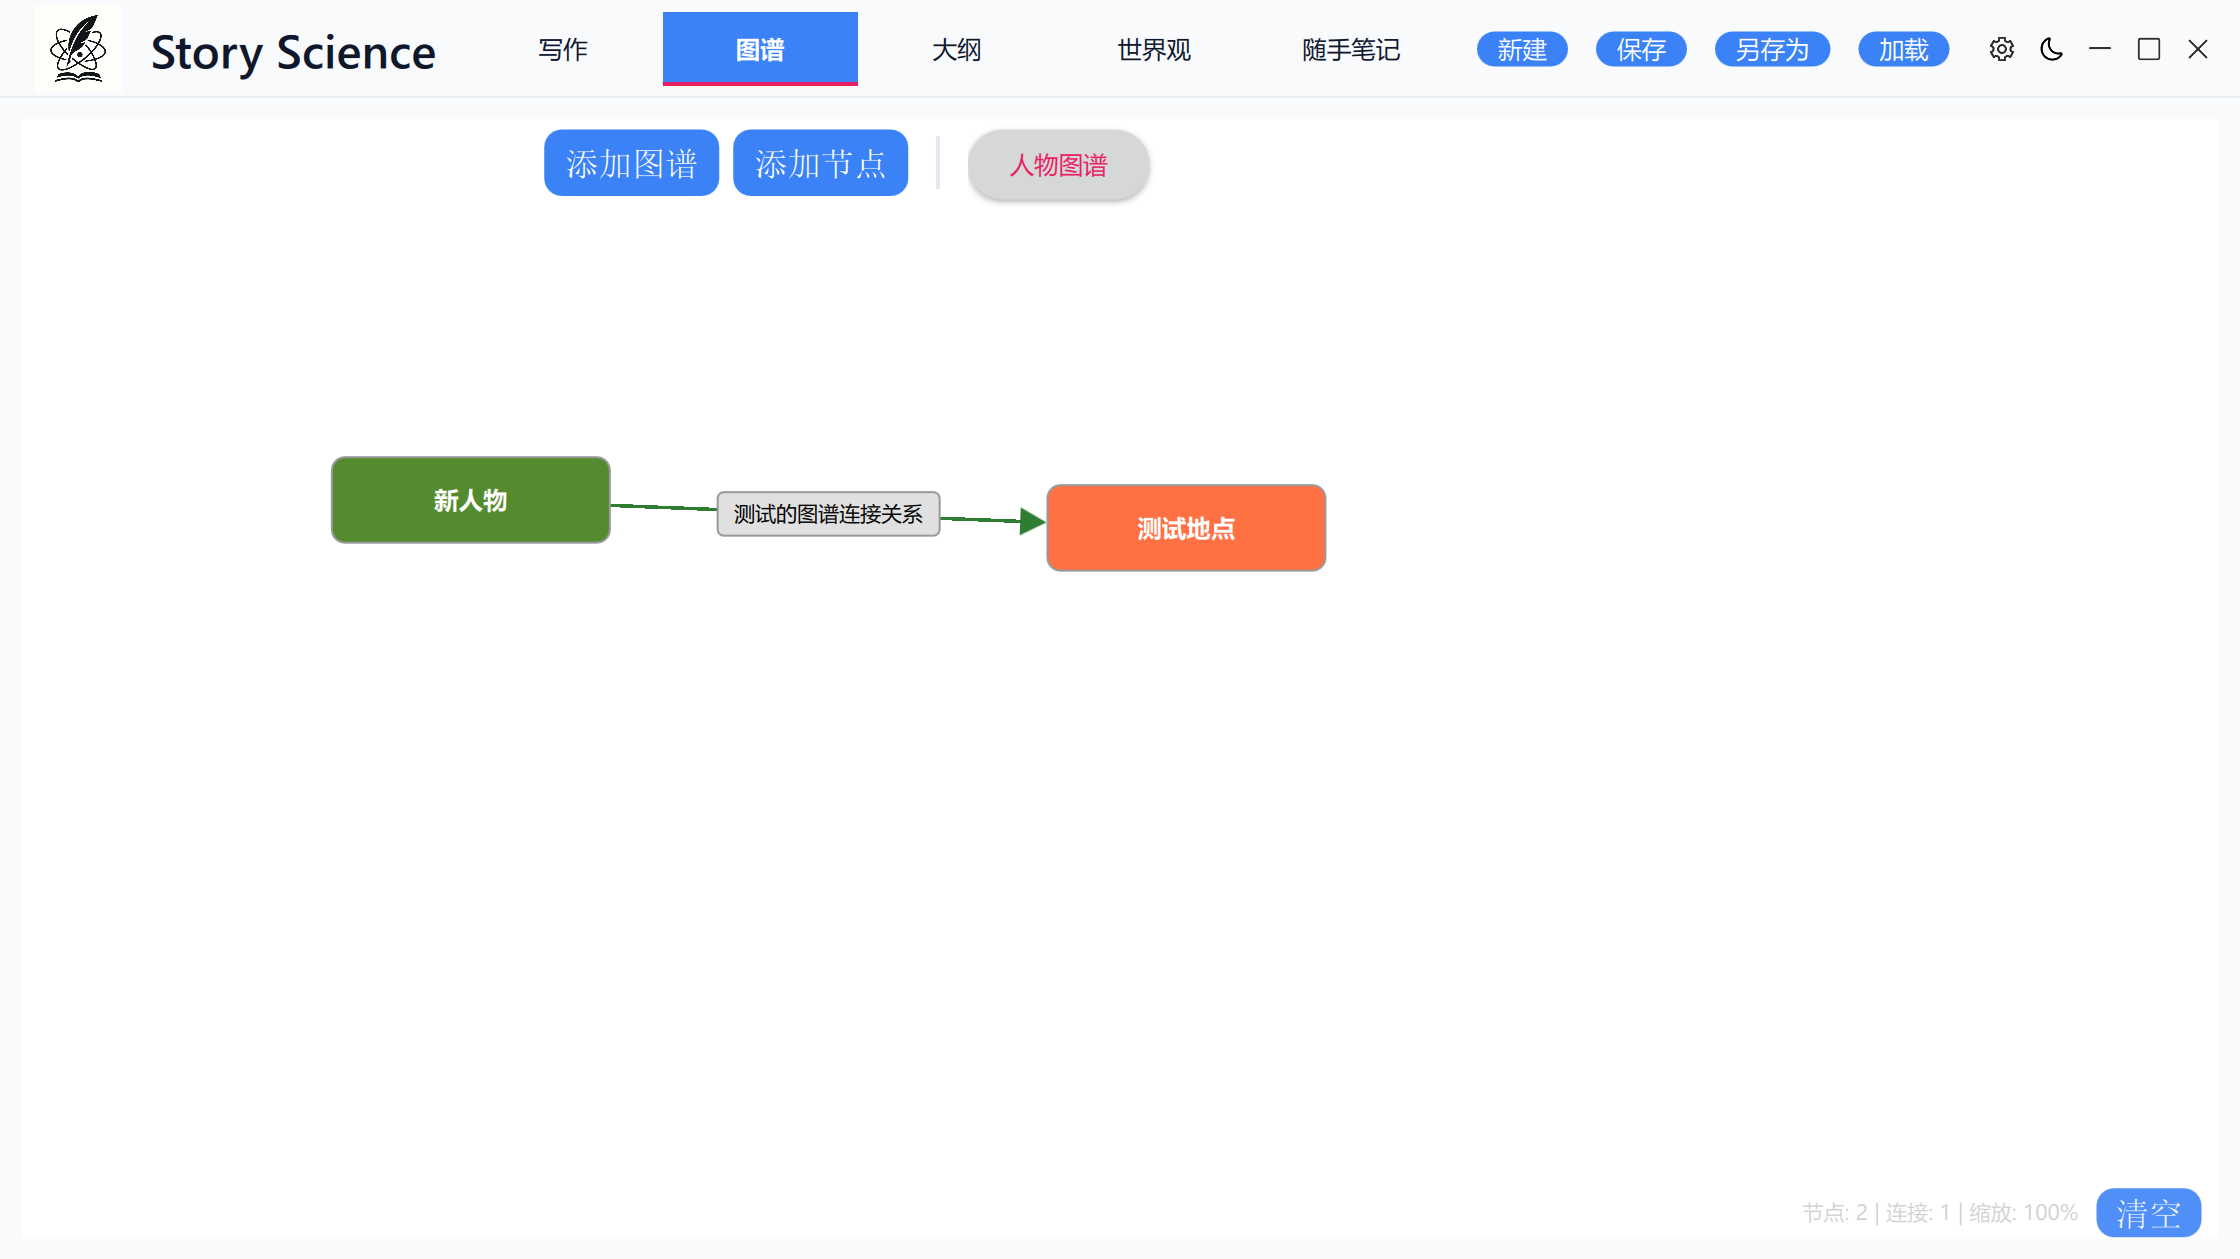The height and width of the screenshot is (1259, 2240).
Task: Go to the 世界观 tab
Action: click(x=1154, y=49)
